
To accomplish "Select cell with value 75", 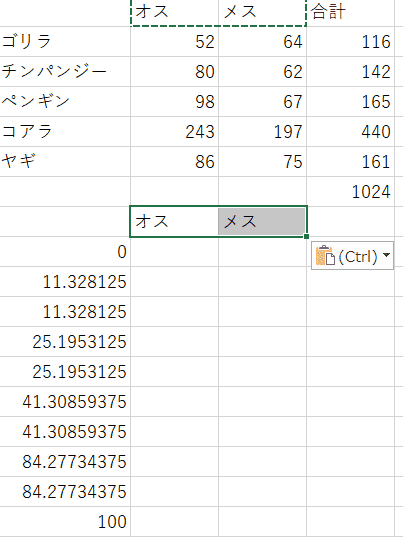I will click(x=262, y=162).
